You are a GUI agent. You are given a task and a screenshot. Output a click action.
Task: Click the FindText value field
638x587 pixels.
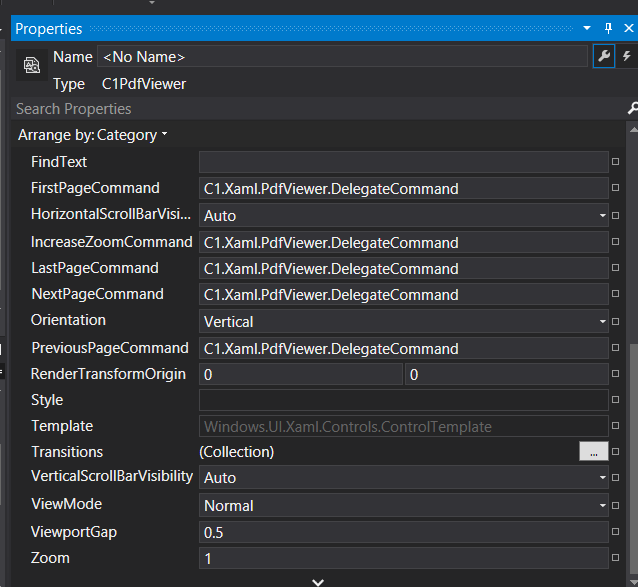click(x=404, y=162)
